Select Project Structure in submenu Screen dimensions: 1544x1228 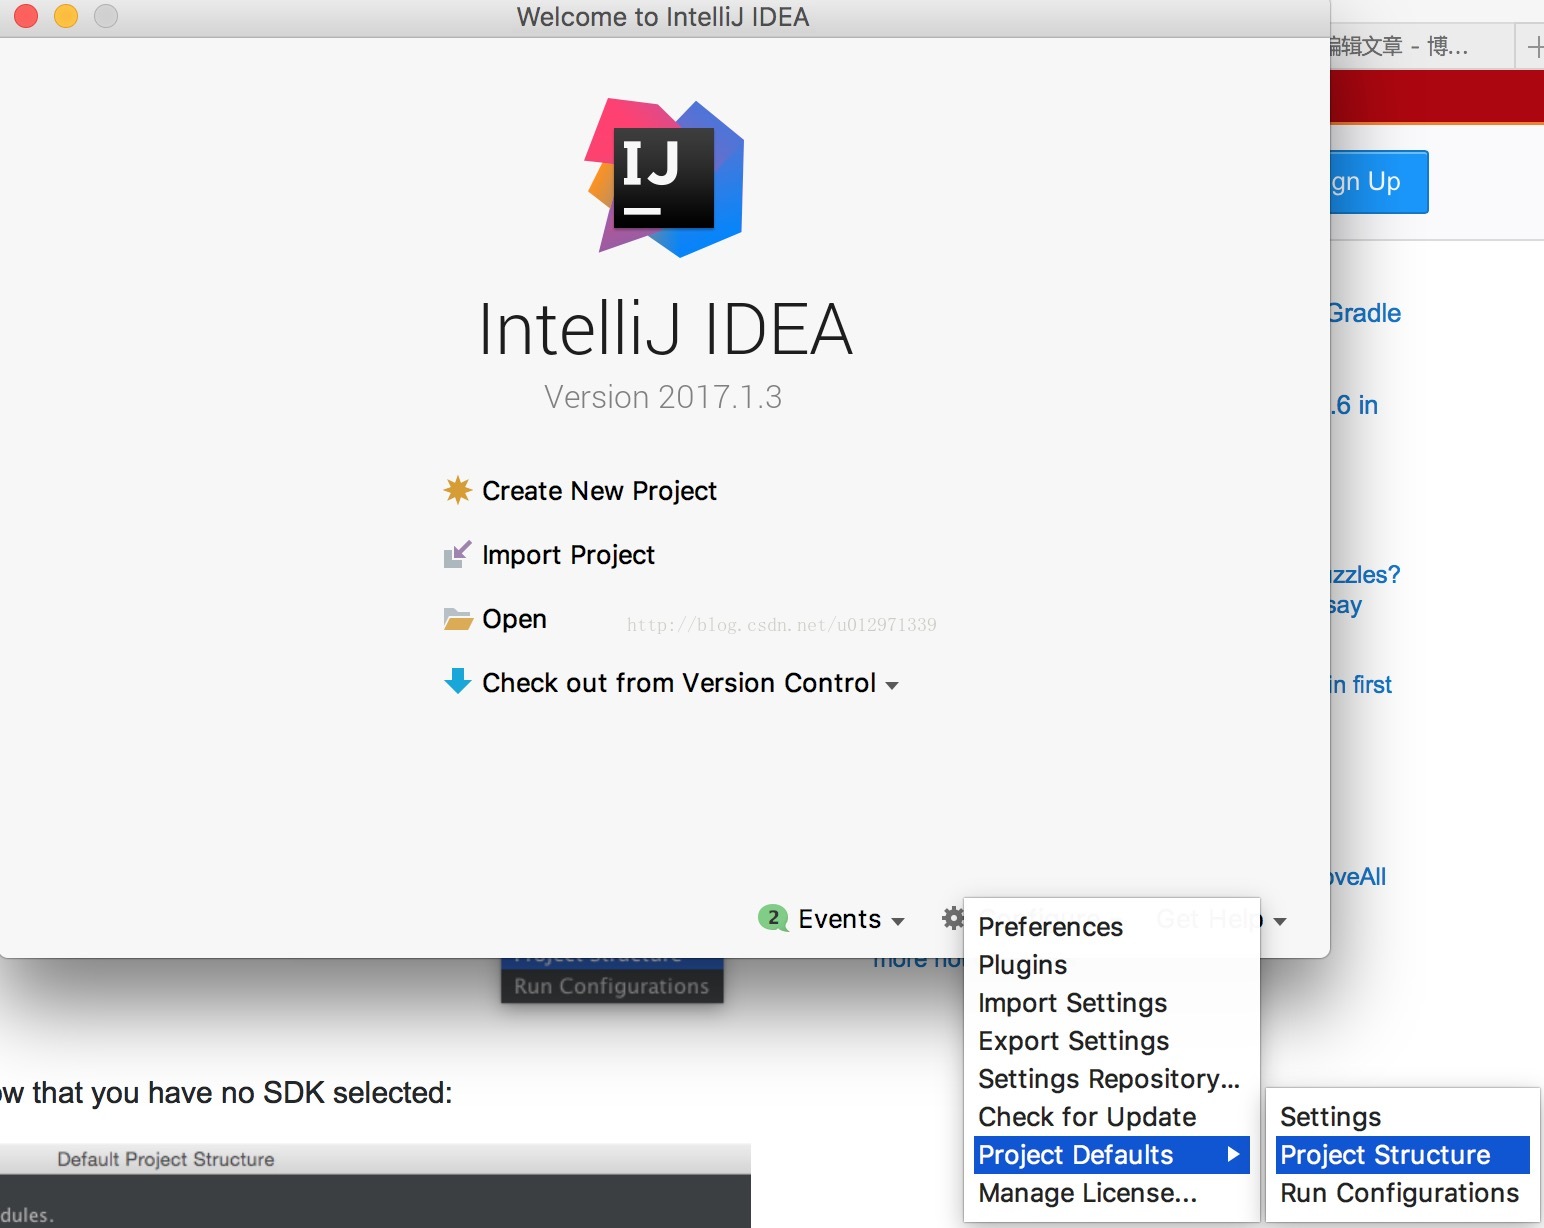click(1402, 1155)
